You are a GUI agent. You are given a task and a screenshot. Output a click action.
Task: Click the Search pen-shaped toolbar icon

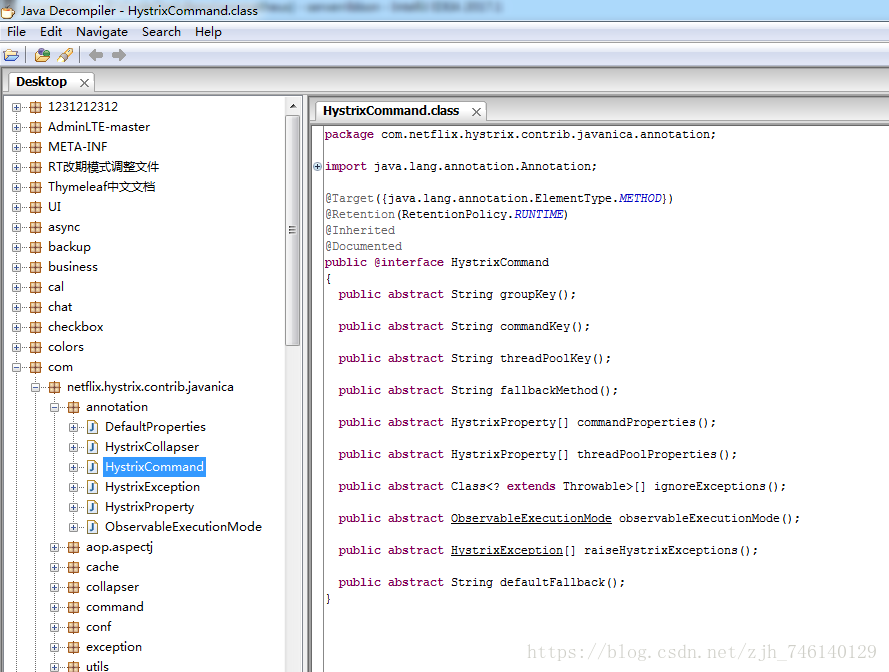(65, 55)
